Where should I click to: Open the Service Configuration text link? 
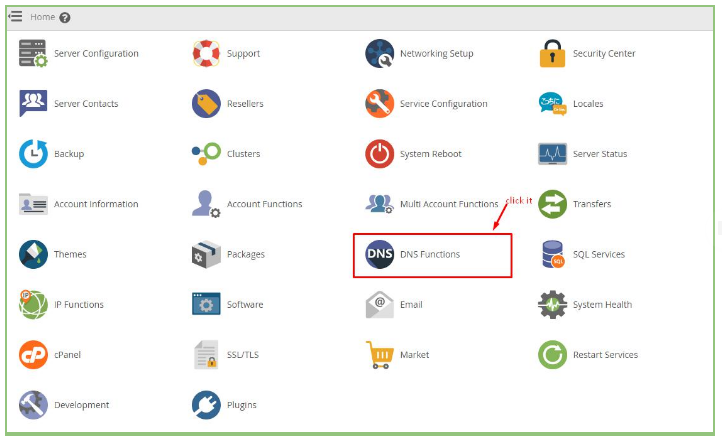pyautogui.click(x=443, y=104)
